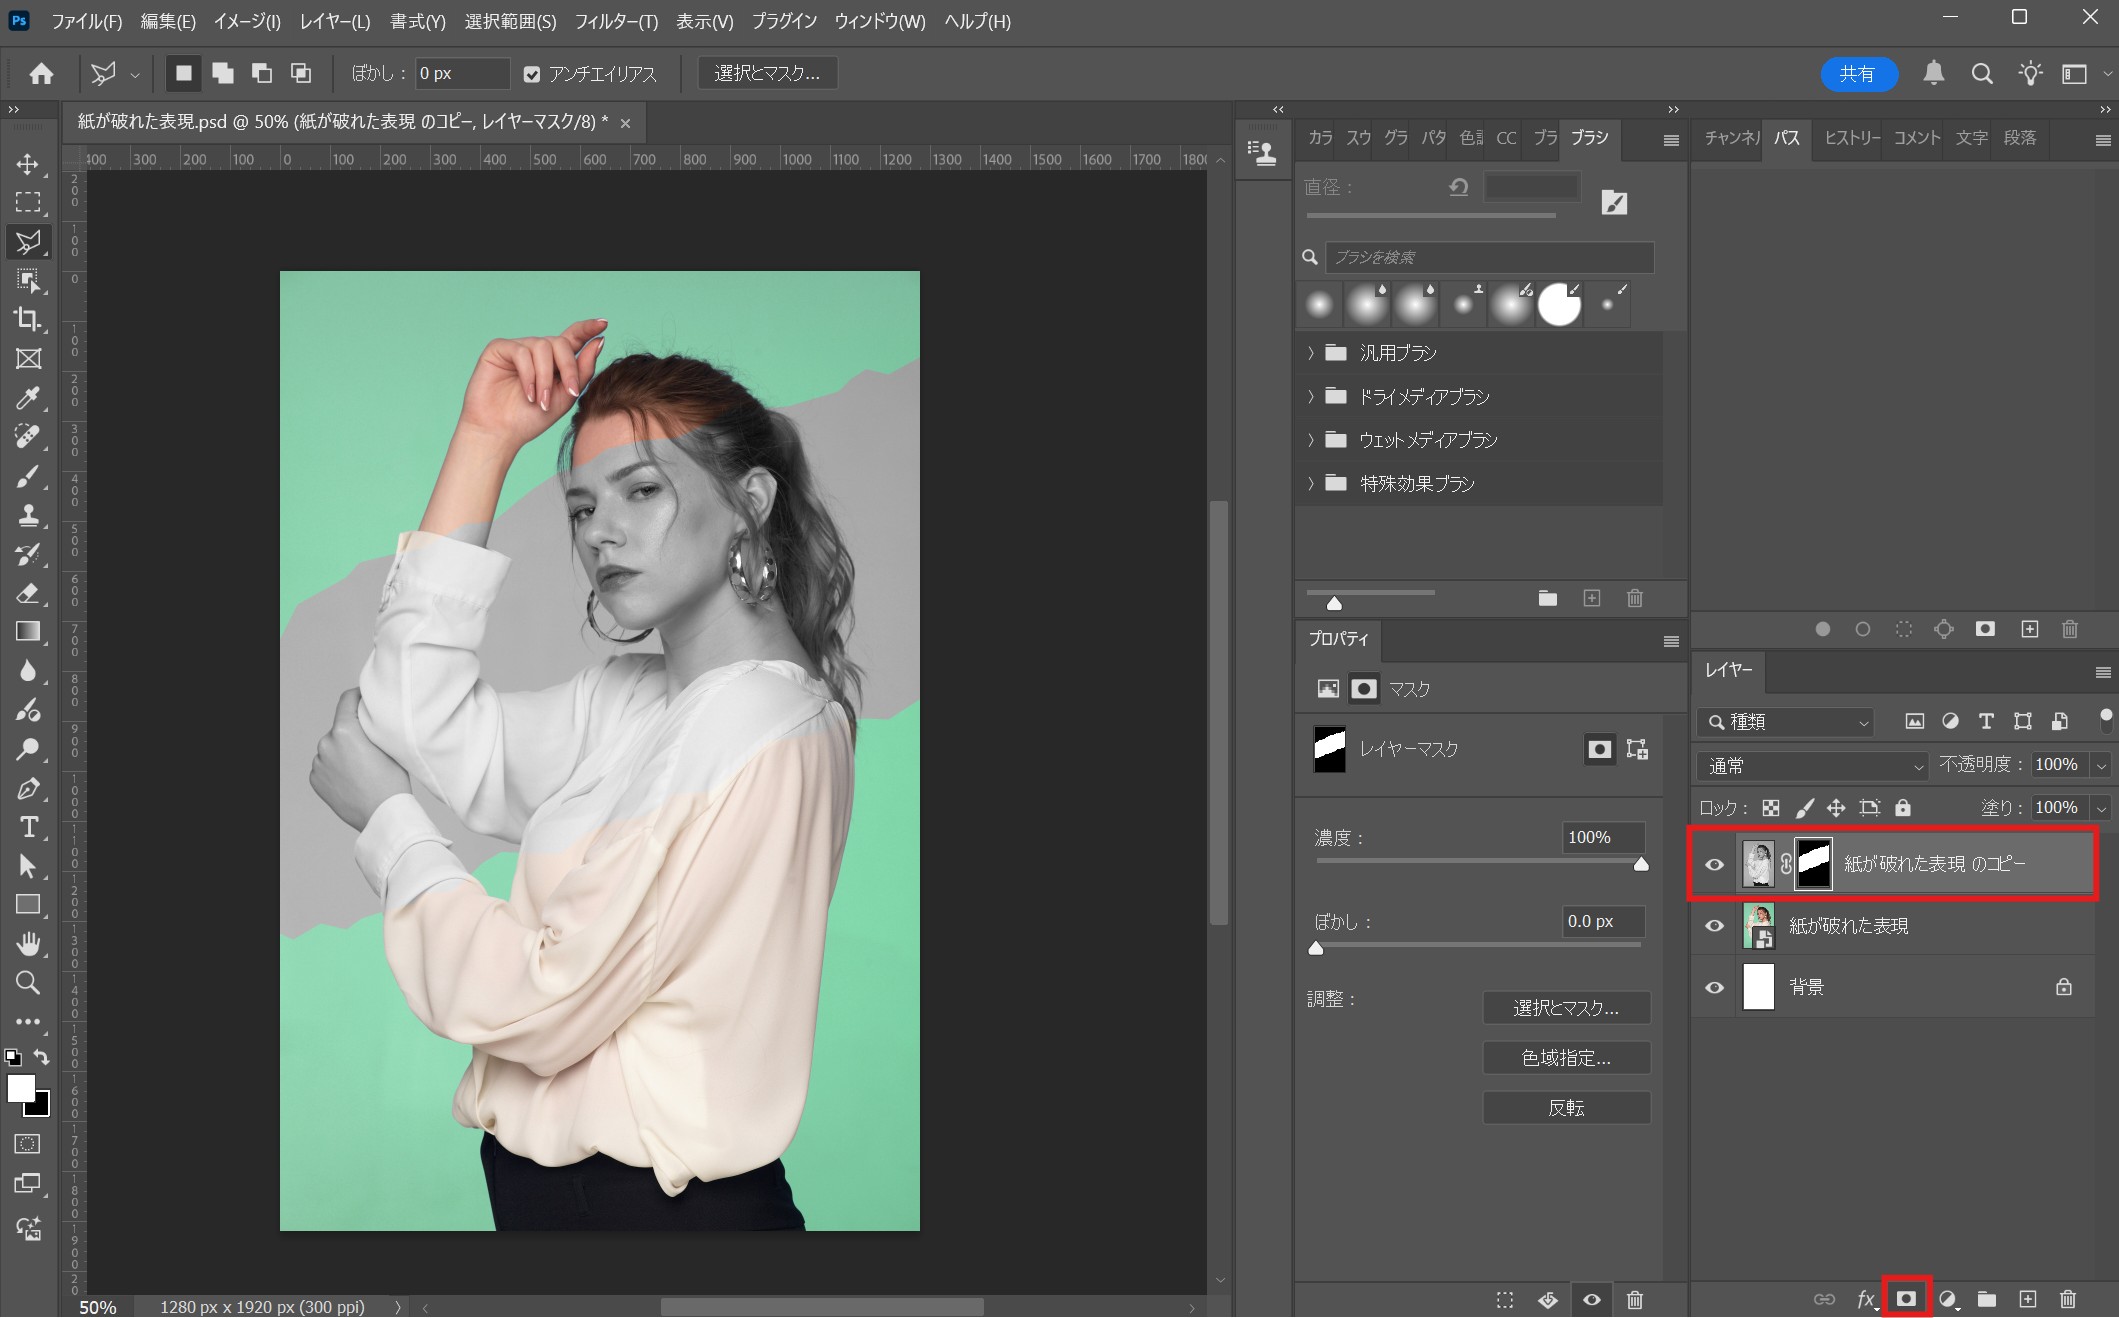Open the layer opacity dropdown arrow
The height and width of the screenshot is (1318, 2119).
tap(2102, 766)
